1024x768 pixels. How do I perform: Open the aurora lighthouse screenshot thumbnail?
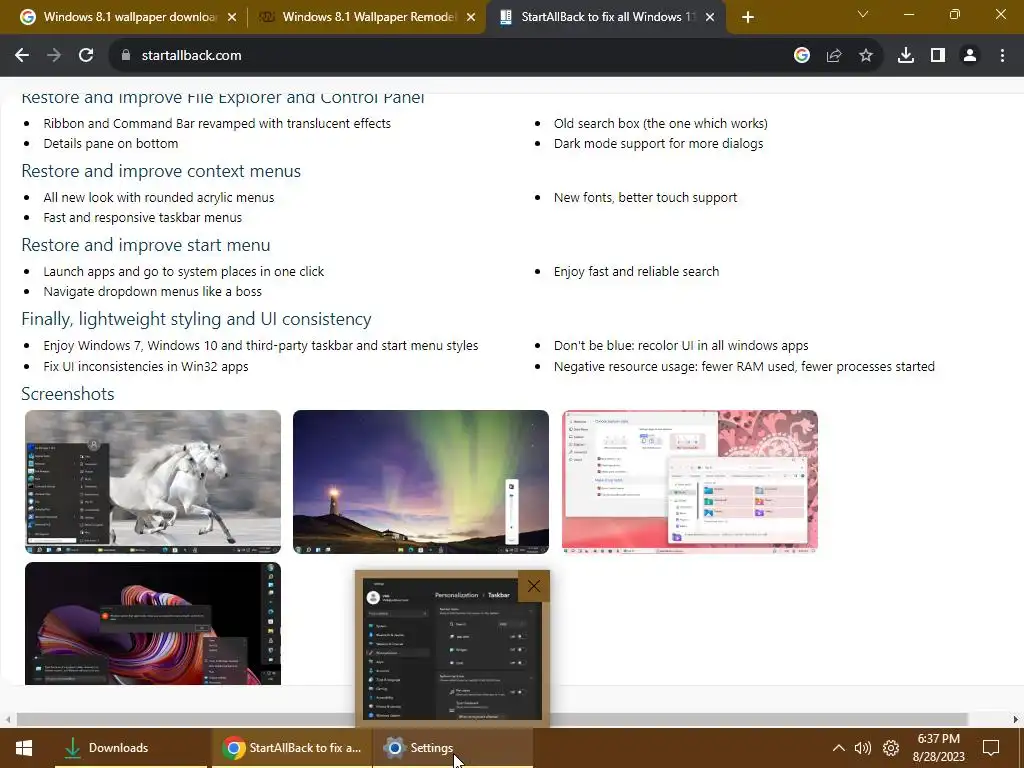(421, 482)
